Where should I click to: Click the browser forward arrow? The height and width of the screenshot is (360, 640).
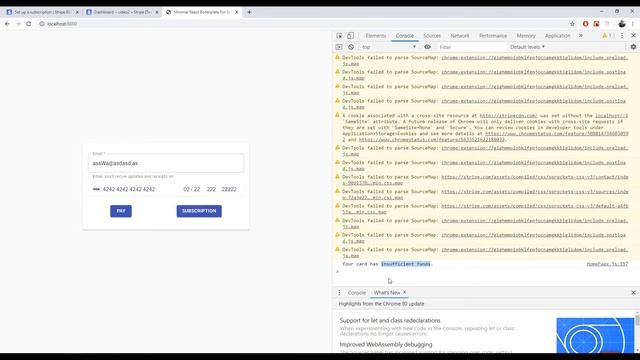tap(18, 24)
